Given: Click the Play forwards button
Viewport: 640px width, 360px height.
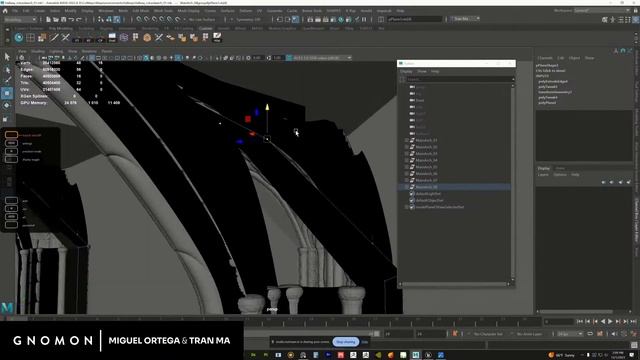Looking at the screenshot, I should [x=610, y=322].
